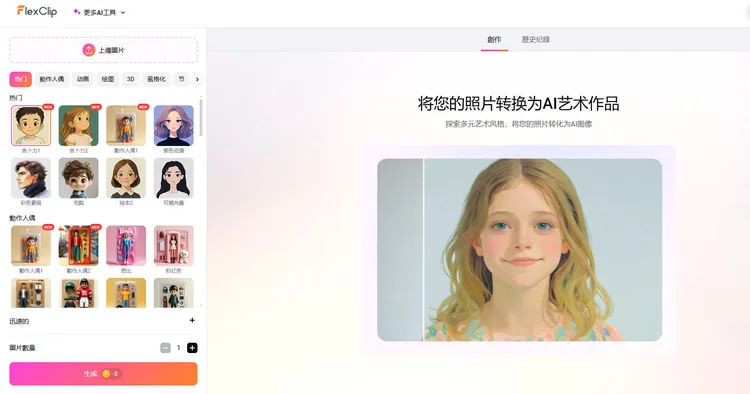
Task: Choose the 動作人偶1 style under 热门
Action: coord(126,126)
